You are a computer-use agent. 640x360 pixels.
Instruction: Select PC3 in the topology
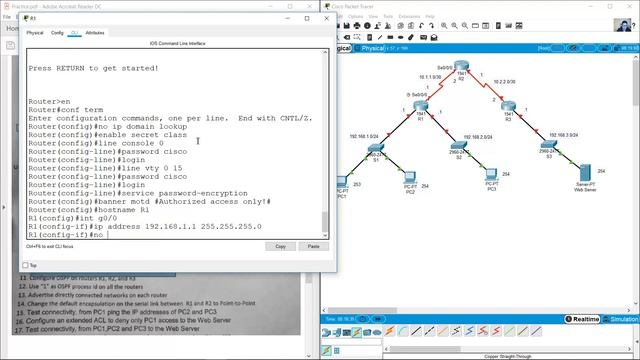point(491,174)
